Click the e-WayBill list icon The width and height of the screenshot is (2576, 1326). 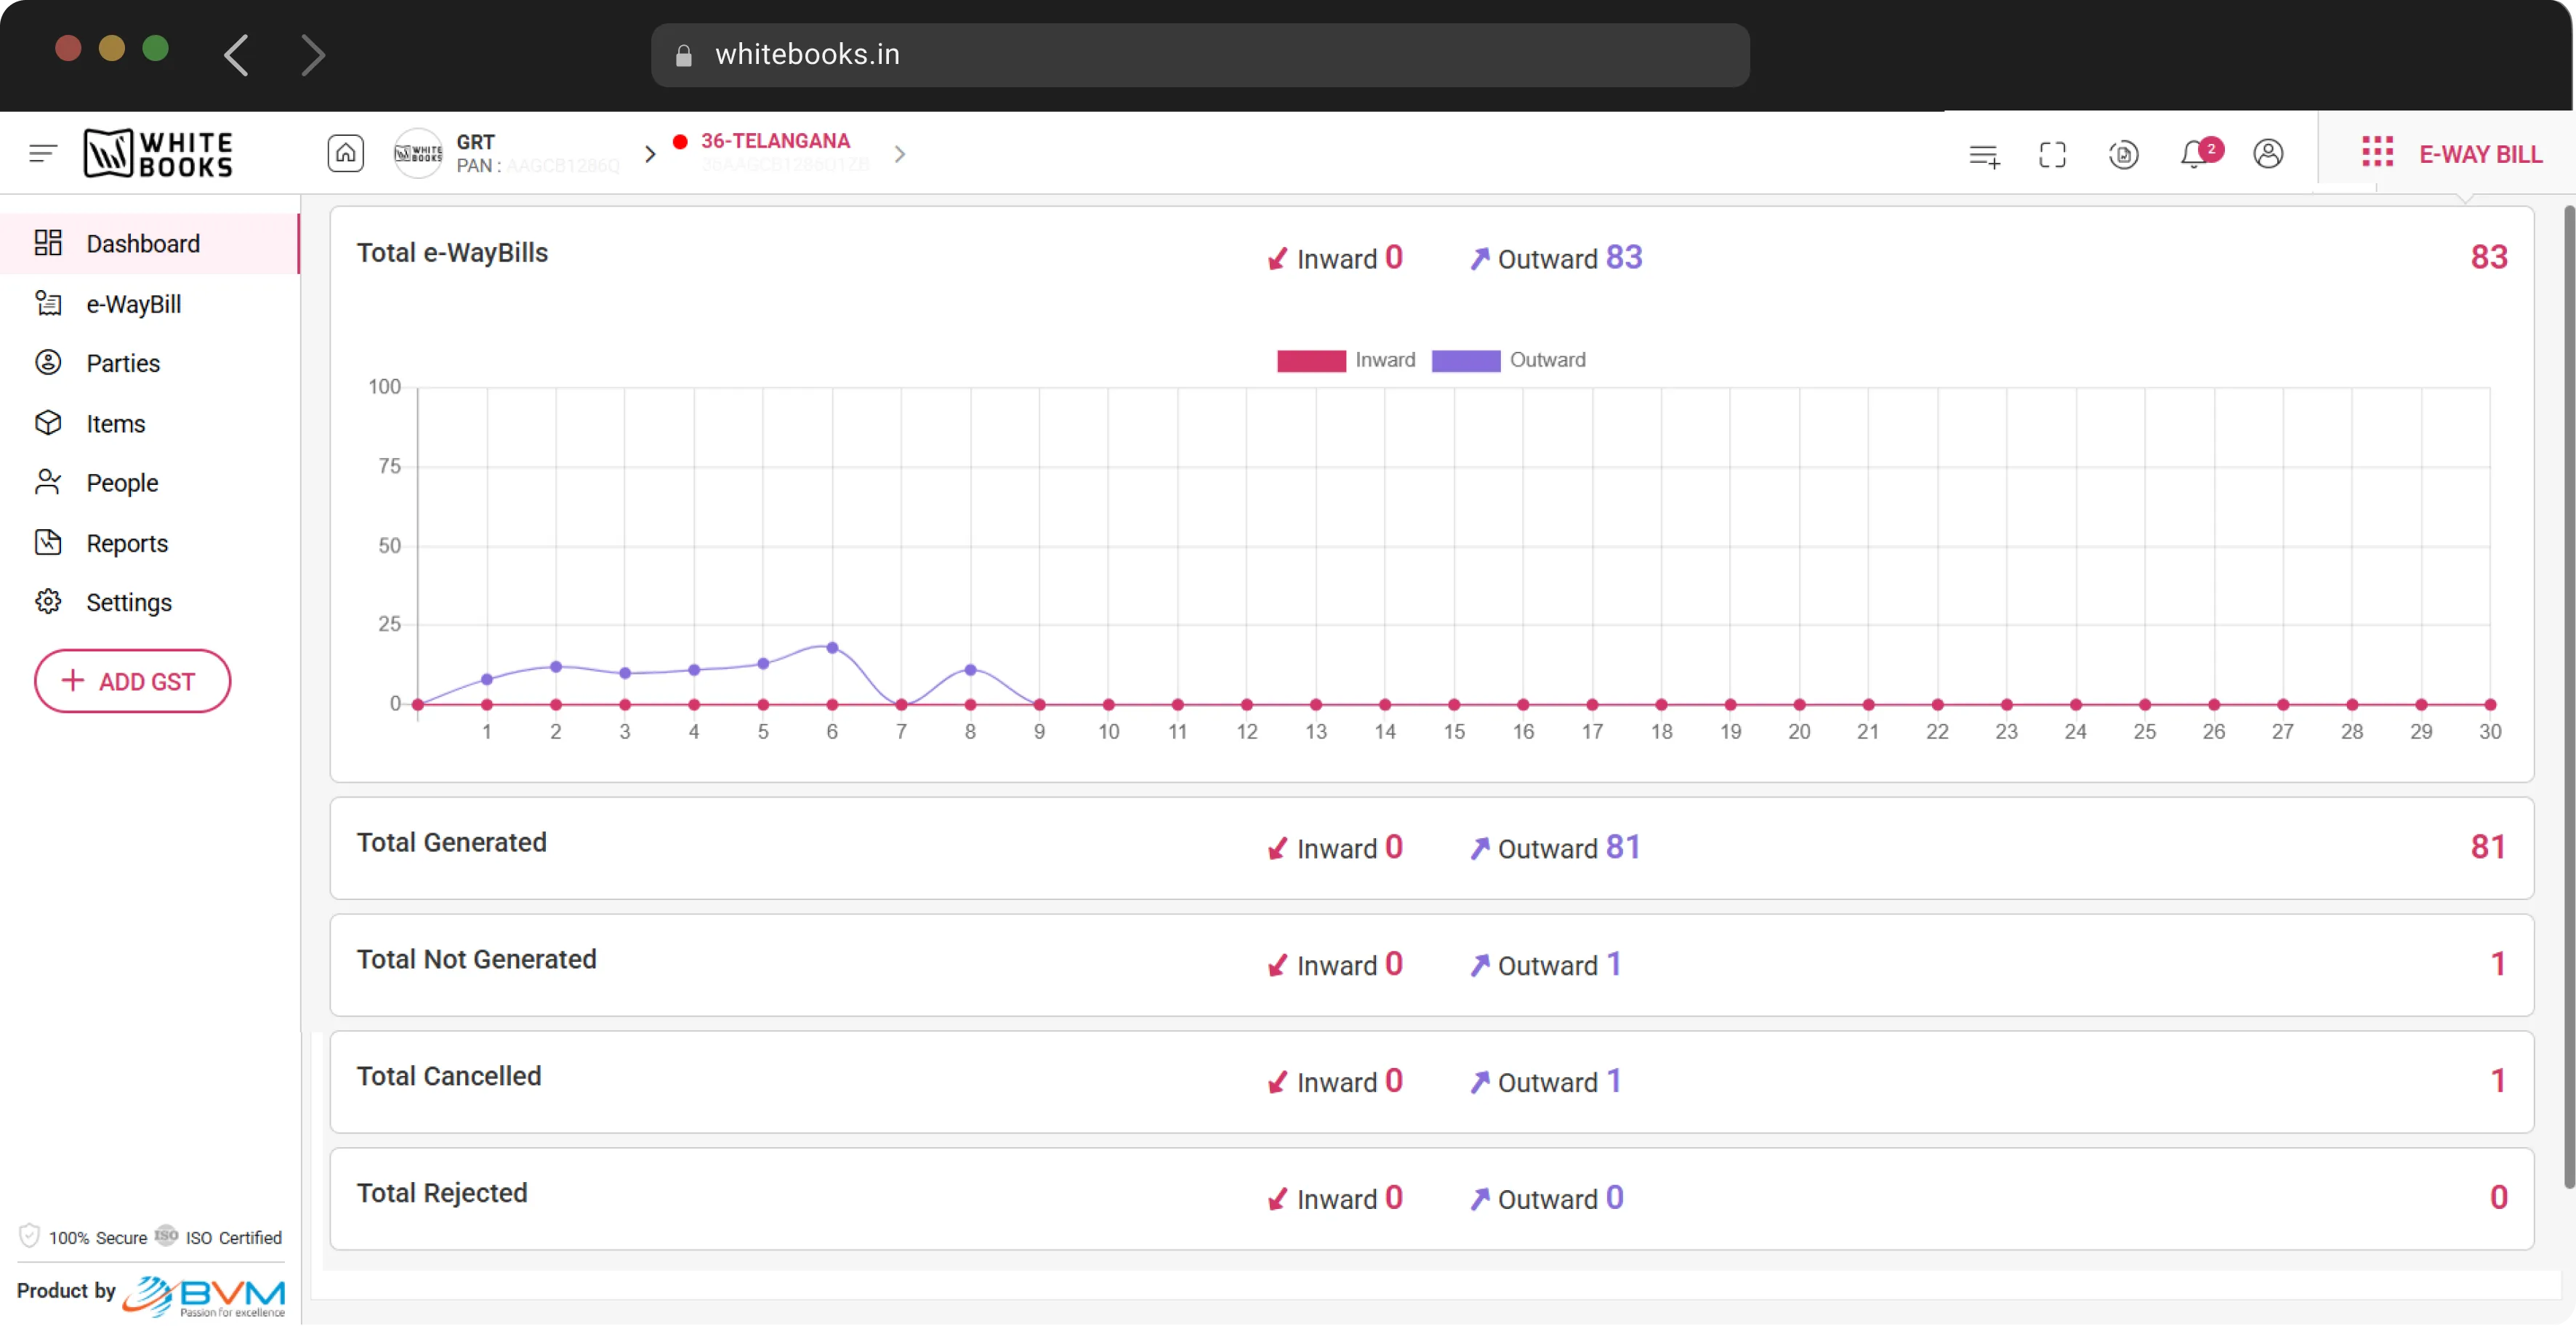coord(48,303)
